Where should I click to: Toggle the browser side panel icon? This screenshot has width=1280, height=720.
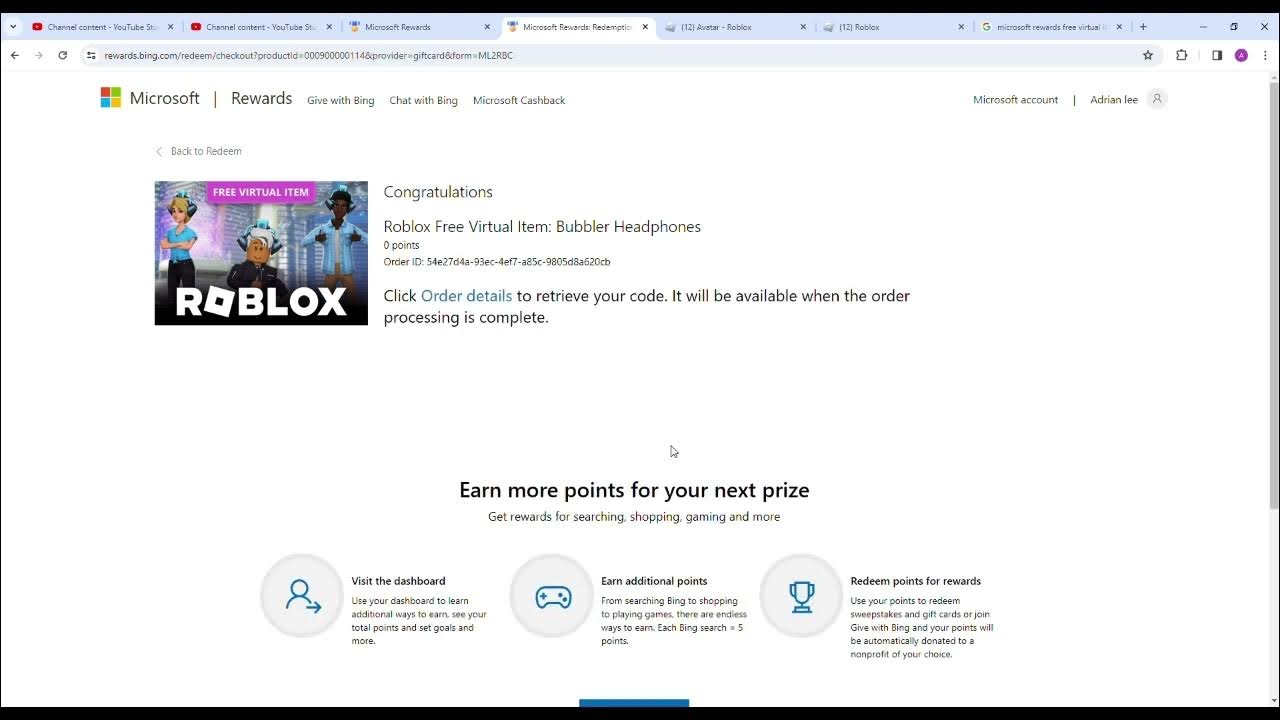[1217, 55]
